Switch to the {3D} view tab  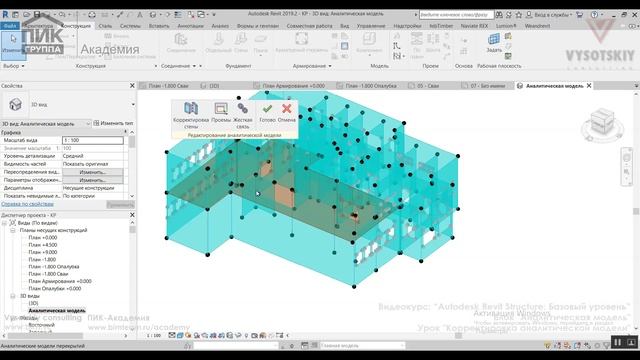214,86
